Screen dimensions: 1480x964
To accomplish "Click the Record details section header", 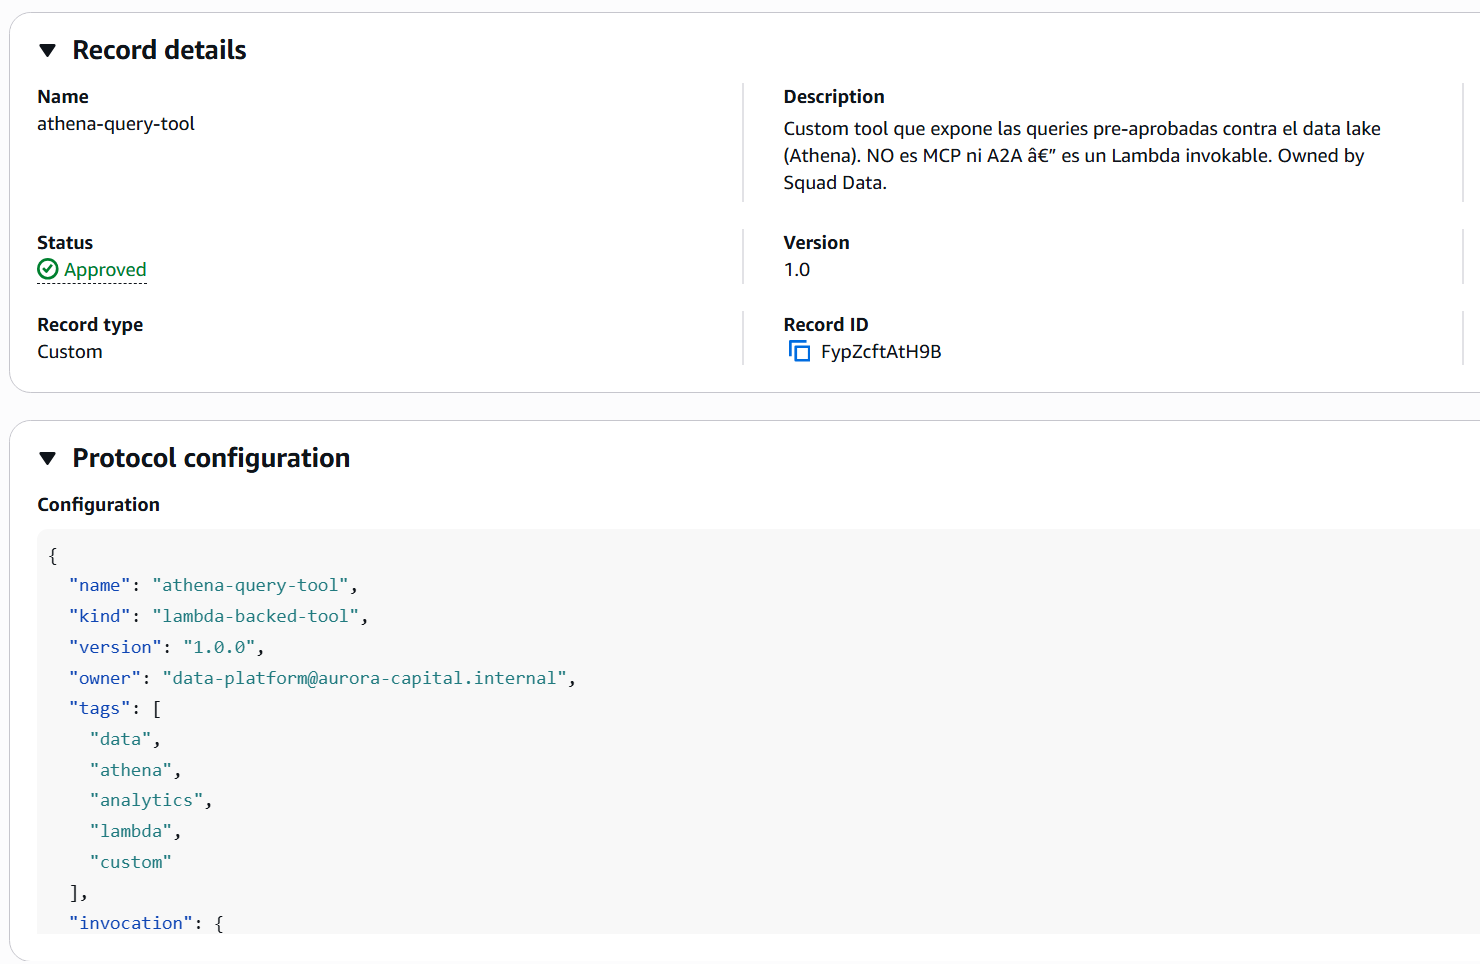I will tap(158, 48).
